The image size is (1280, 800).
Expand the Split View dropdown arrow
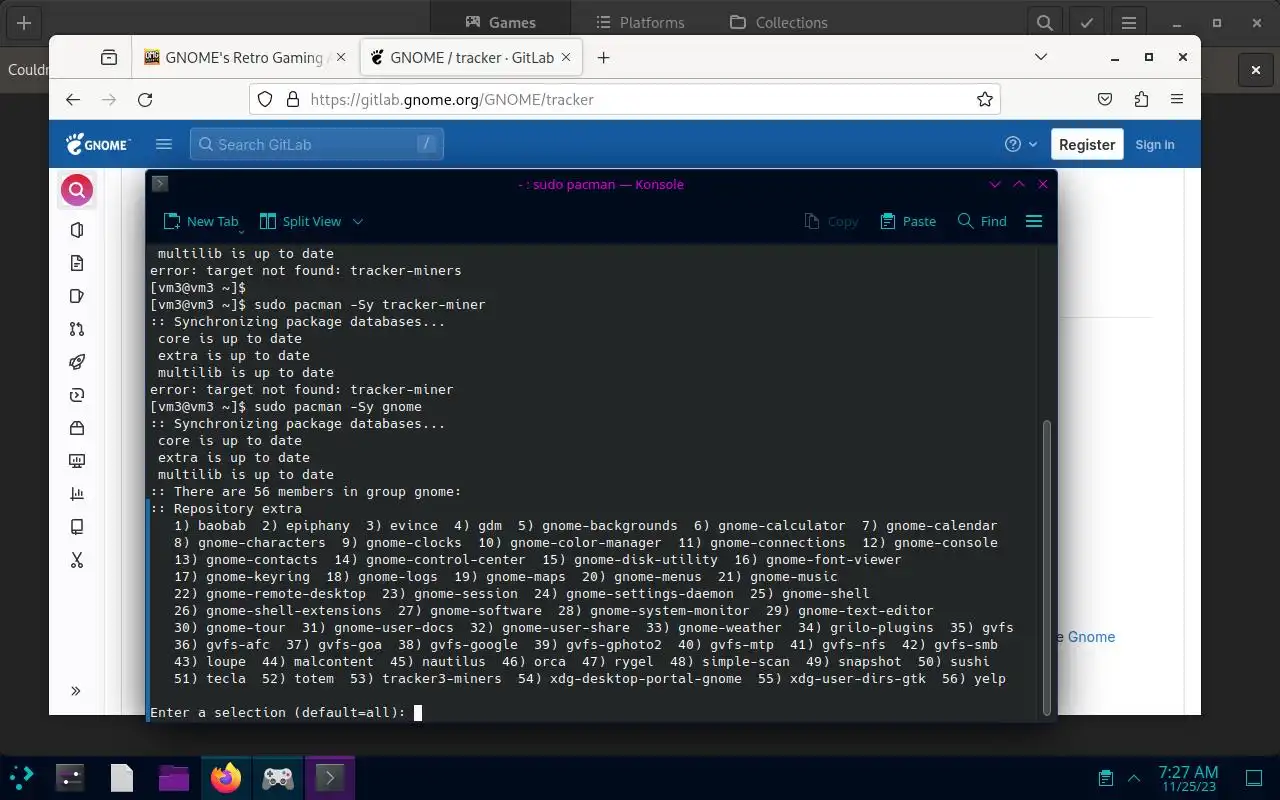[358, 221]
